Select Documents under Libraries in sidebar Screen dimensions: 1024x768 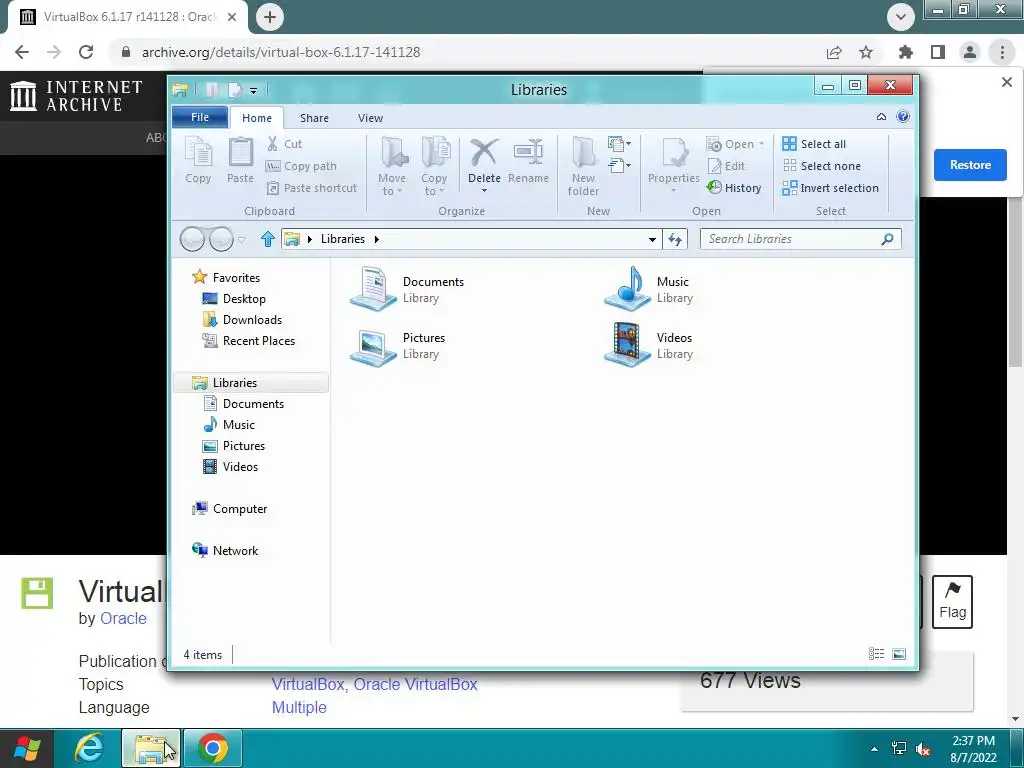(x=243, y=404)
